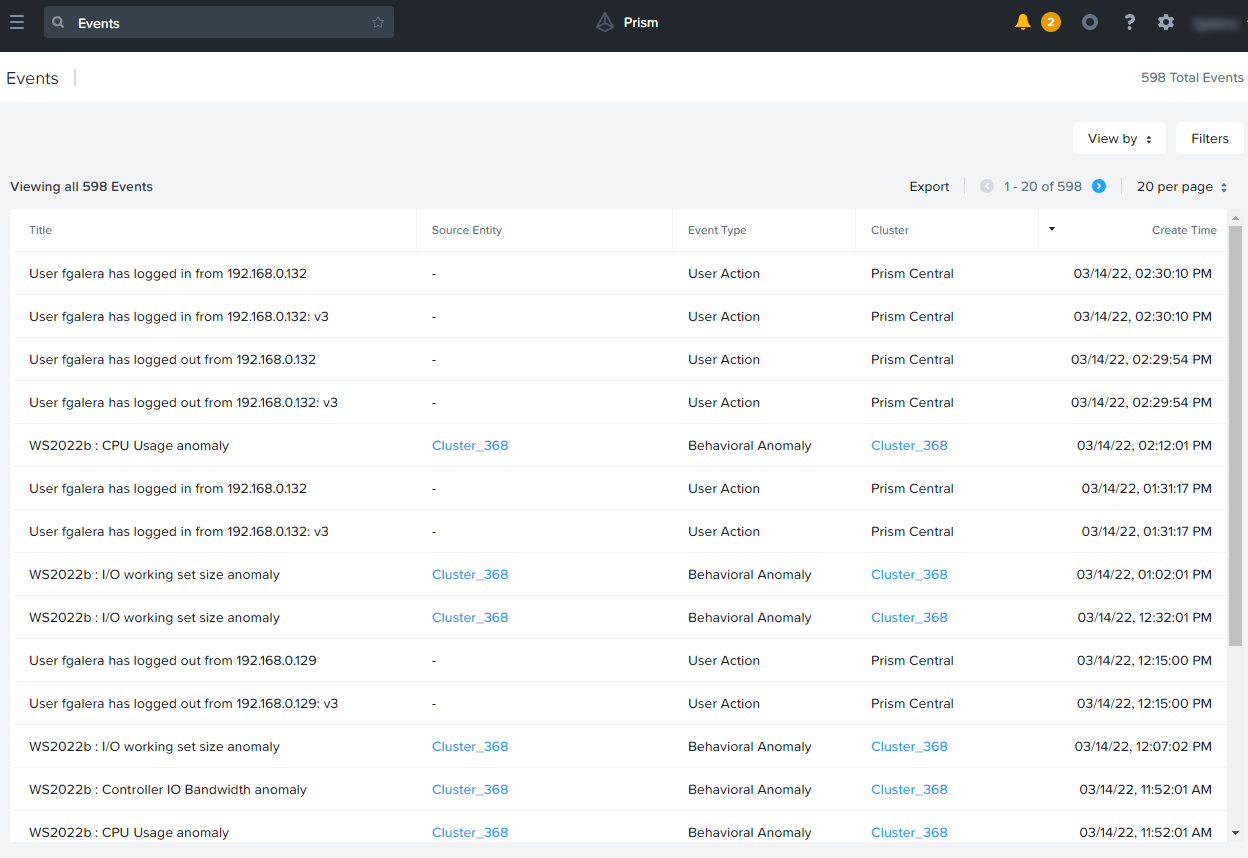Open the Filters panel

tap(1209, 139)
